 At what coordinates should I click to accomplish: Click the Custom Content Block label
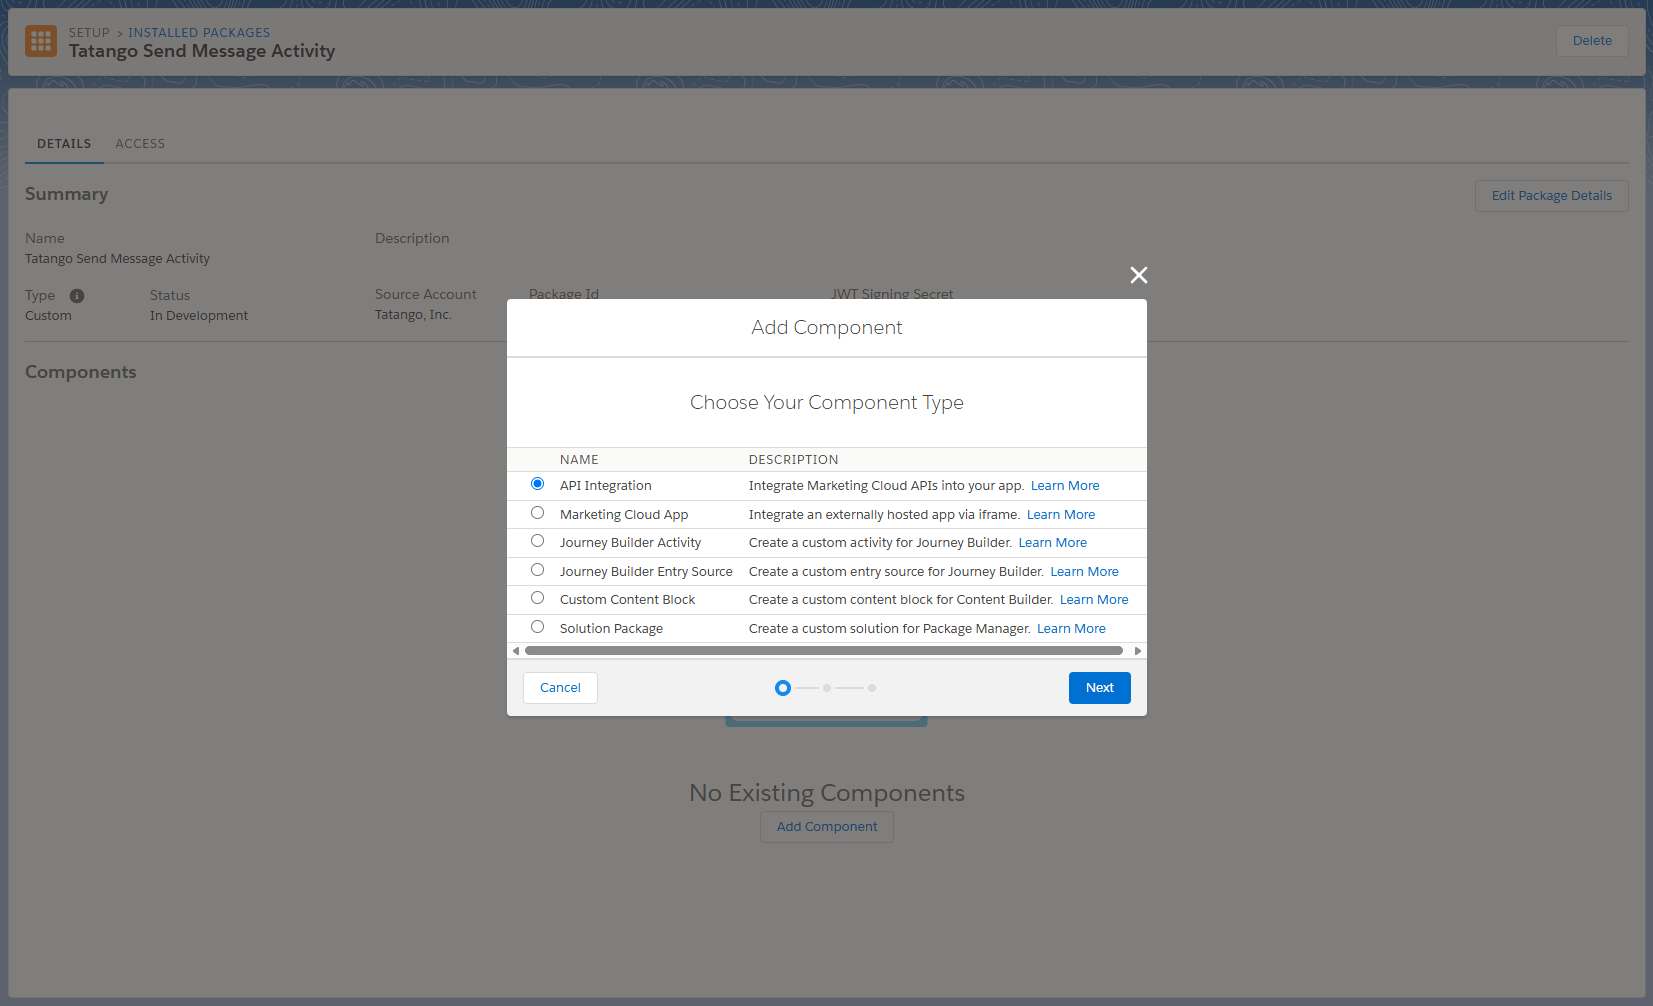(628, 600)
